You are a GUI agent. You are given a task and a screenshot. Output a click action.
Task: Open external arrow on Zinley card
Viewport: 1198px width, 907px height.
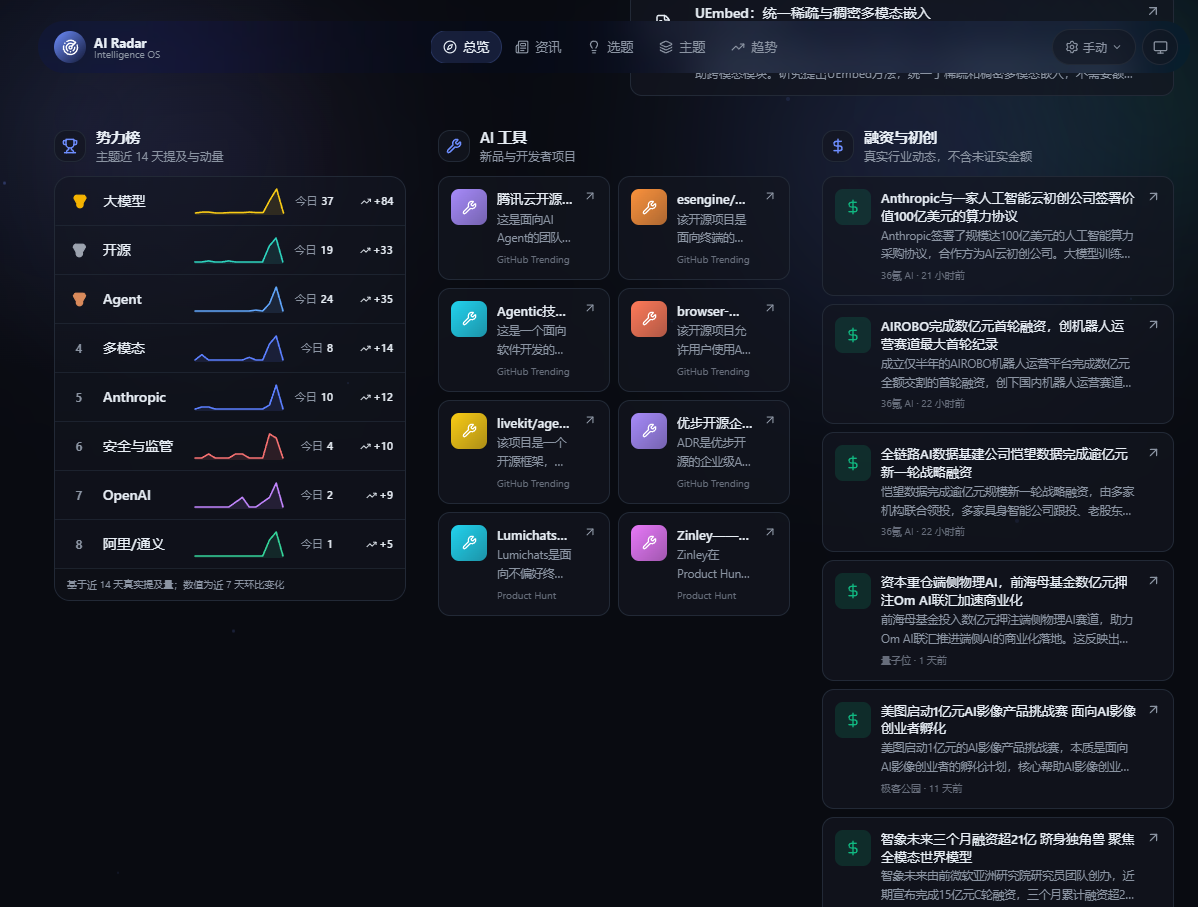(770, 532)
